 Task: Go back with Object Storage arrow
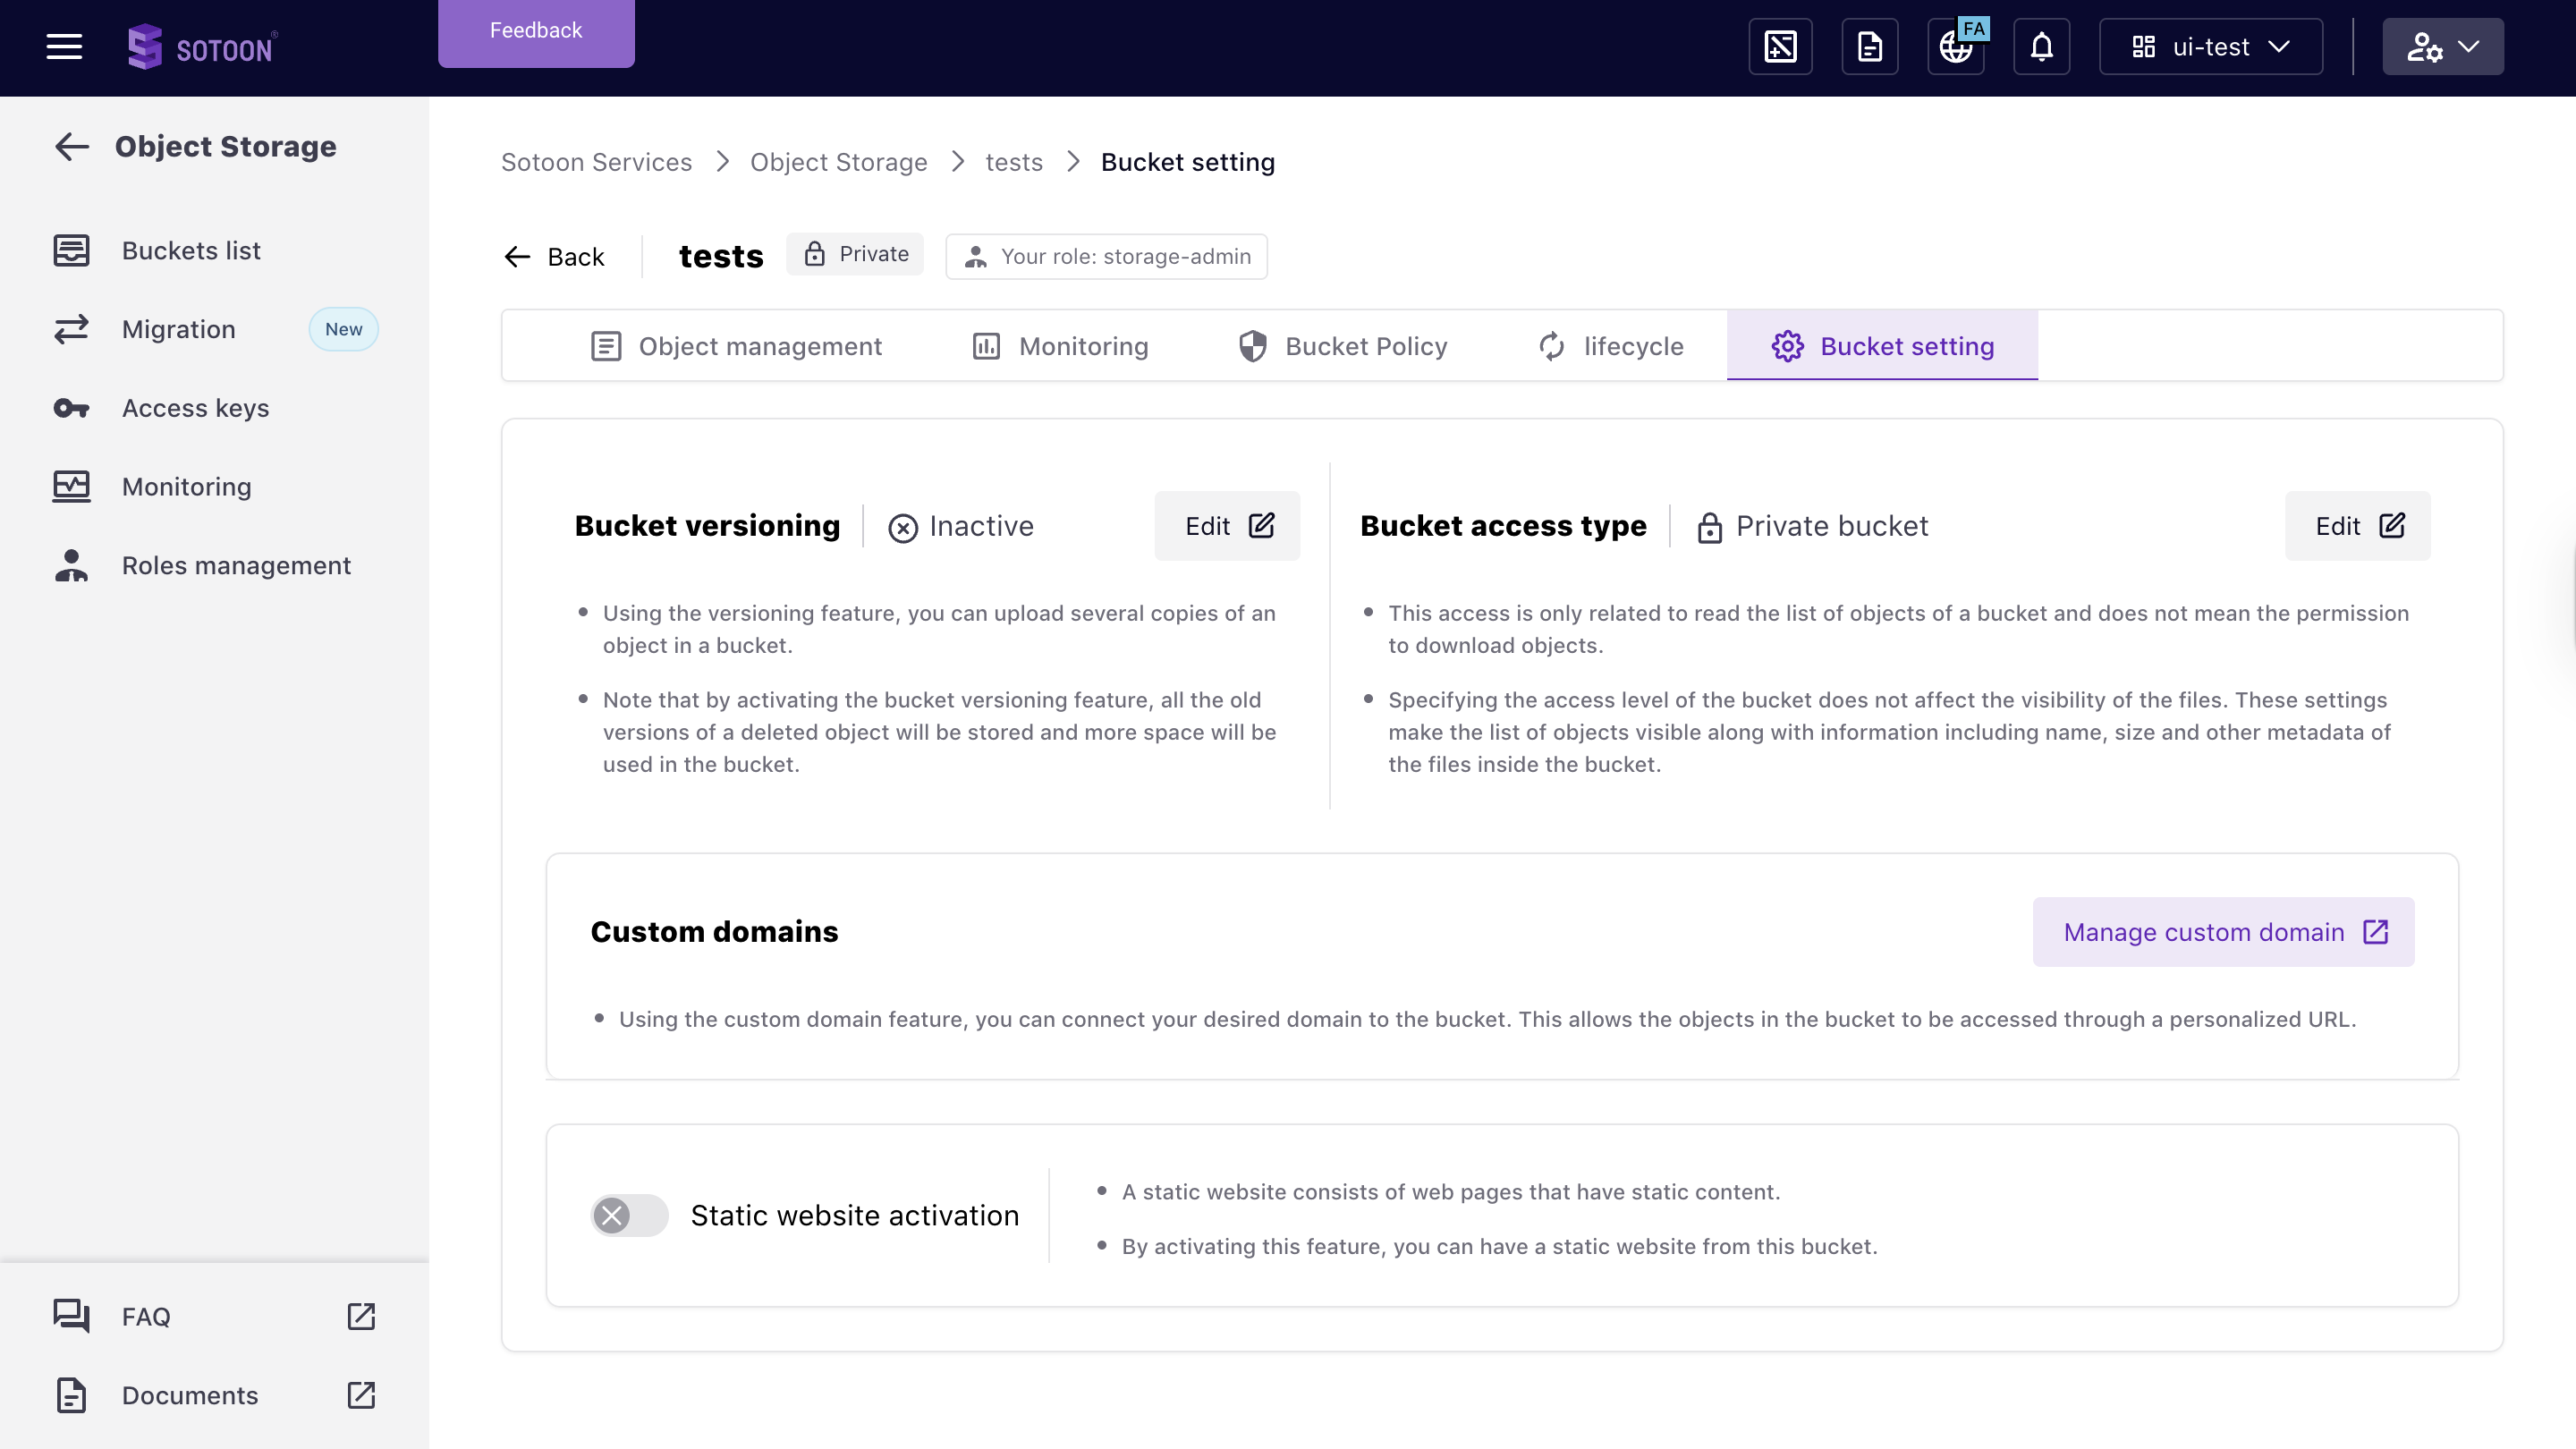(x=72, y=147)
